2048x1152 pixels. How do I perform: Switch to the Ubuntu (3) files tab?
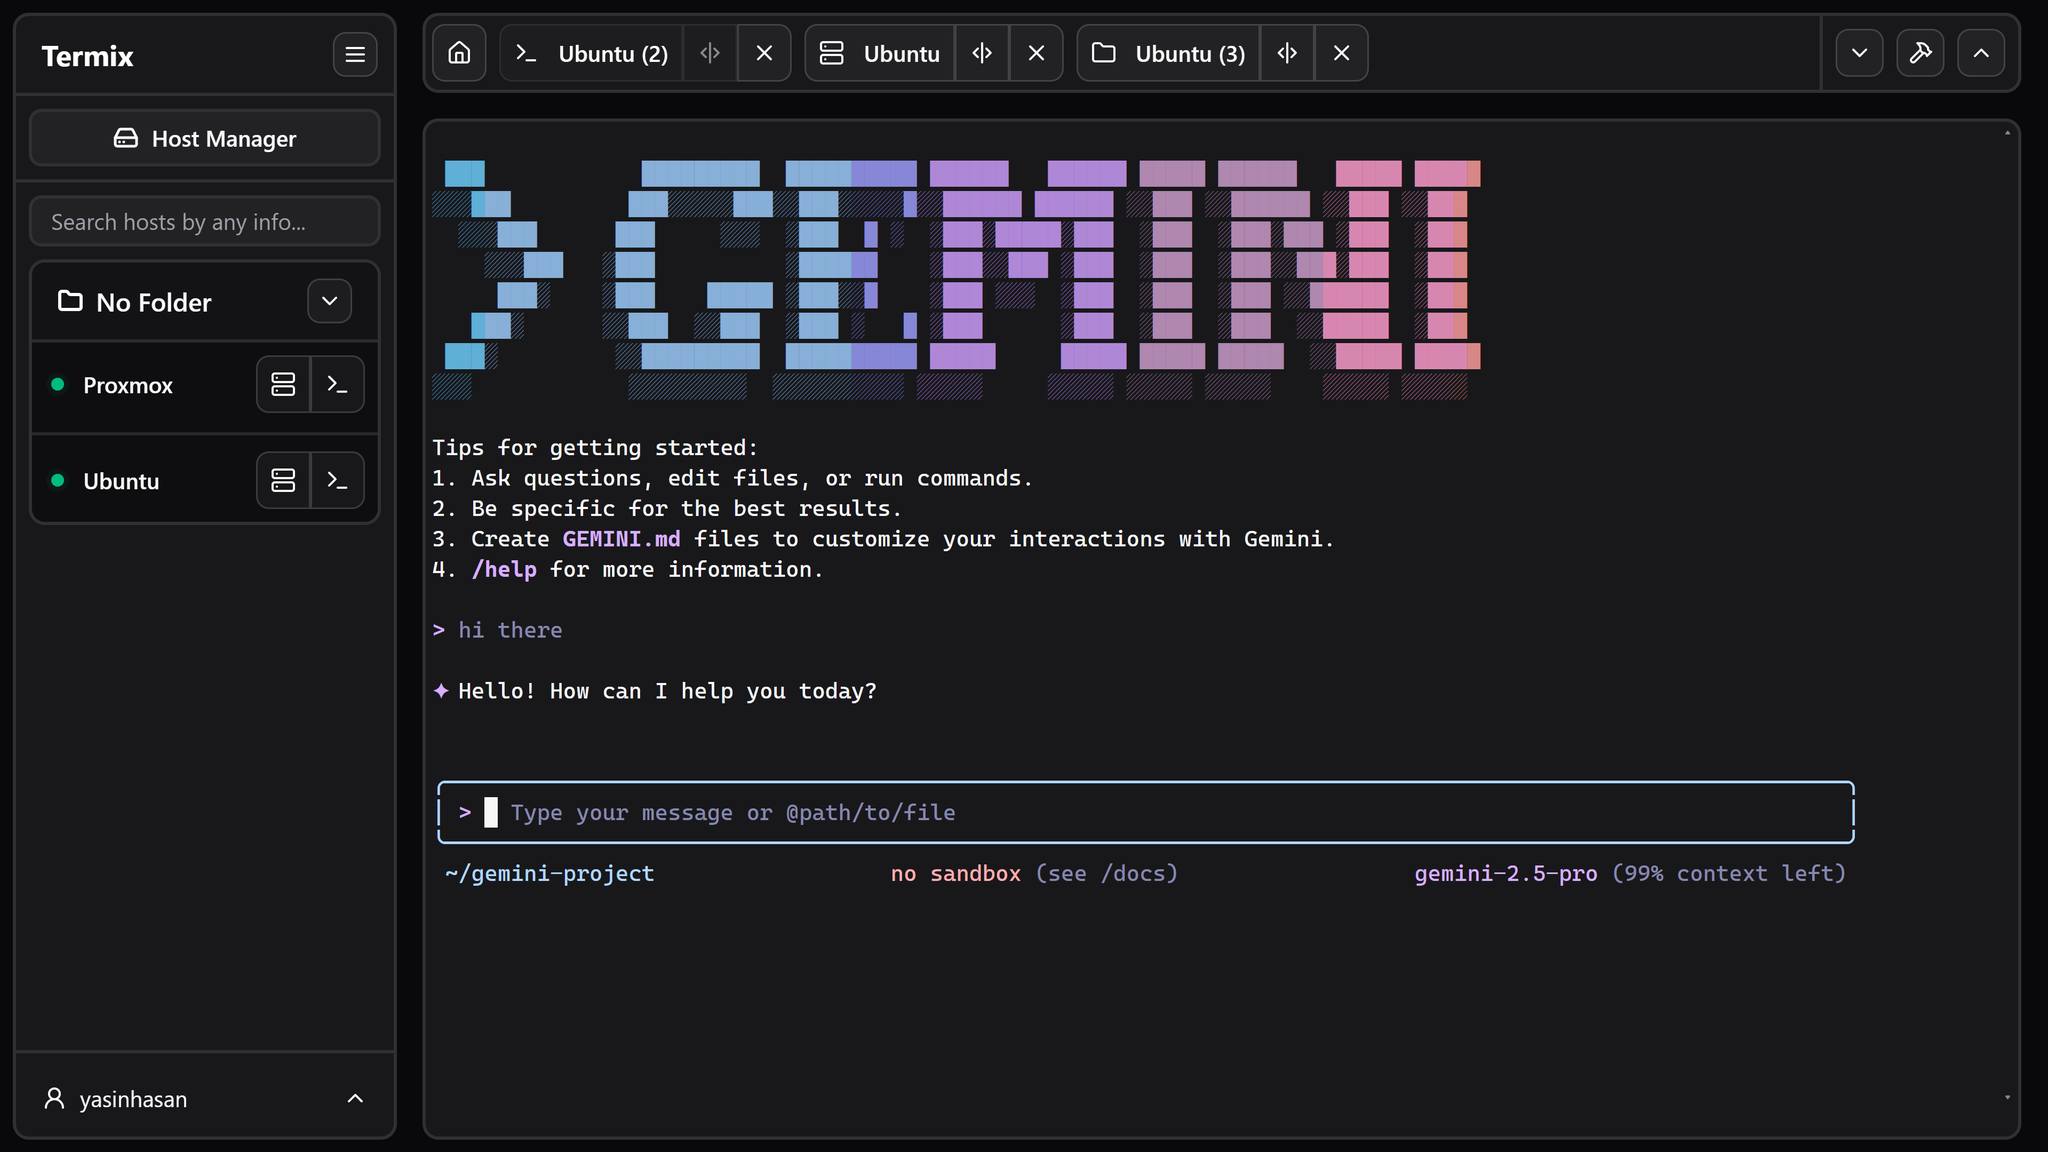tap(1169, 53)
